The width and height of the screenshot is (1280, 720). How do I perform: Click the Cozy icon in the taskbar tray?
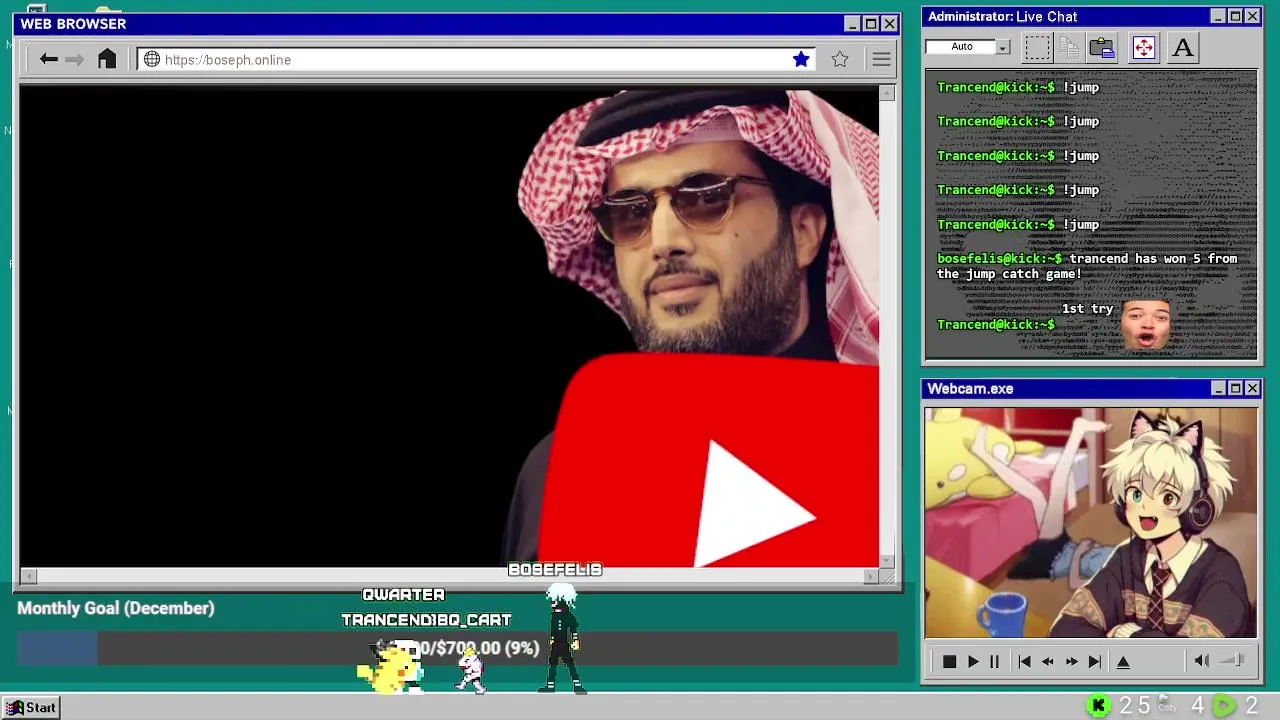(1166, 705)
